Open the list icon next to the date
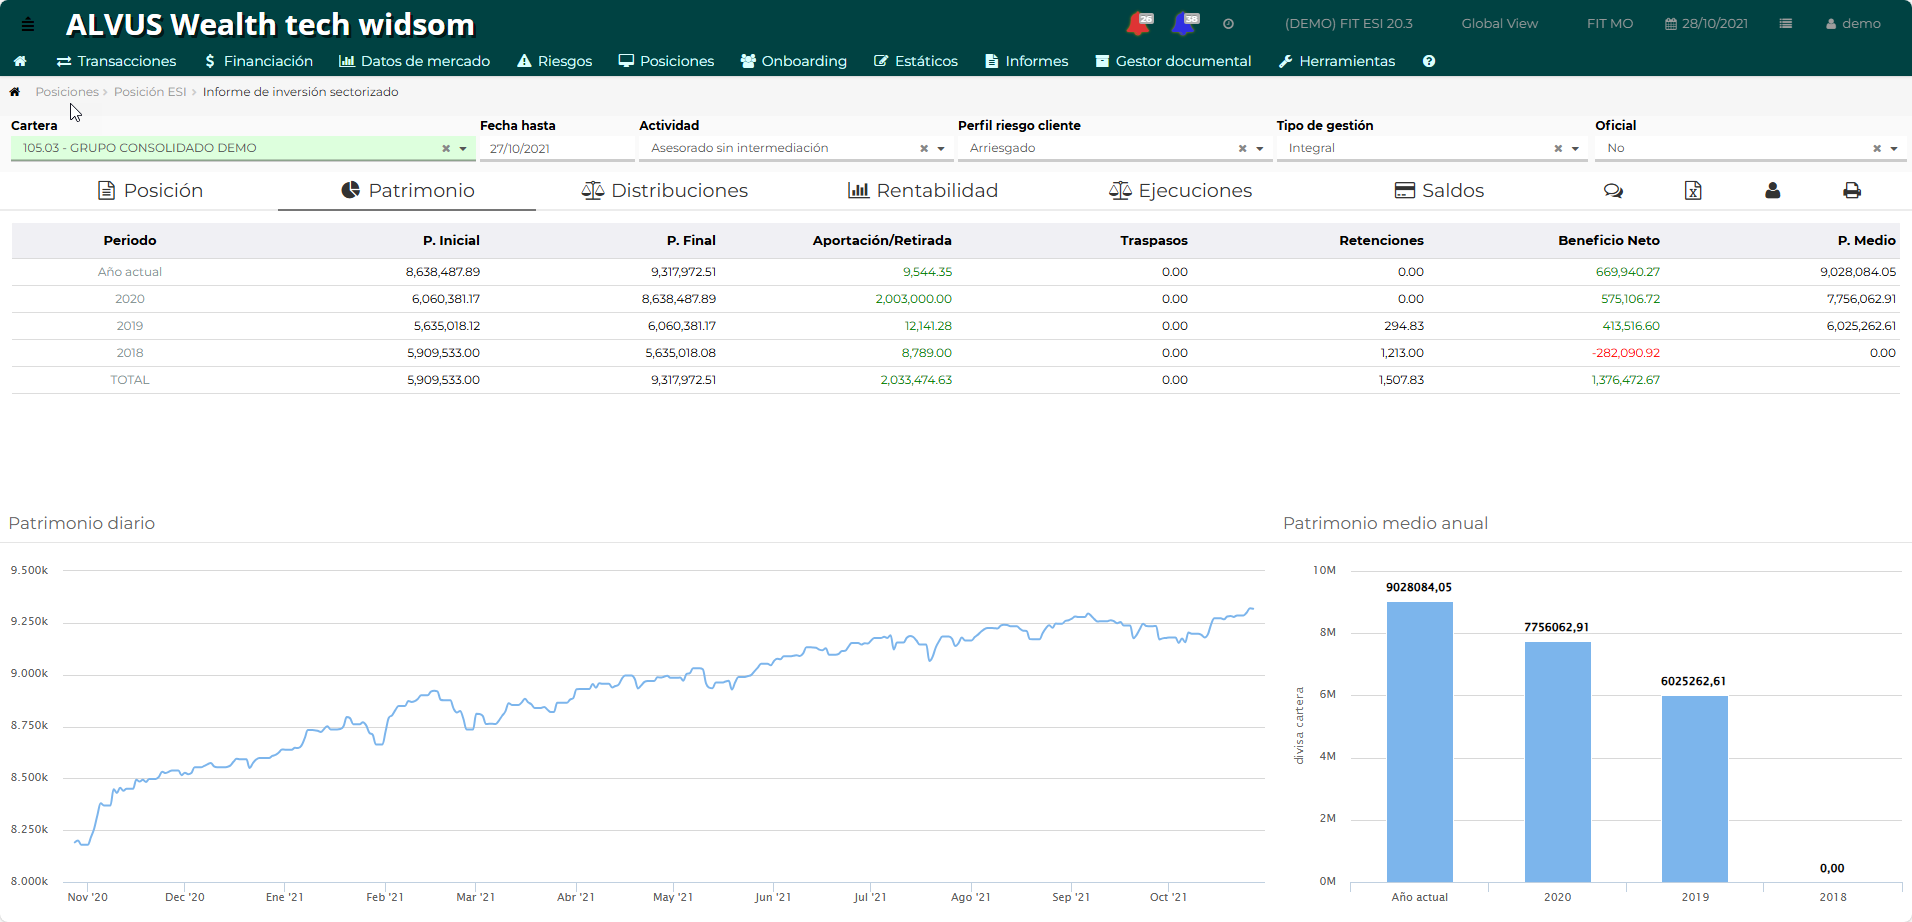 (x=1785, y=24)
